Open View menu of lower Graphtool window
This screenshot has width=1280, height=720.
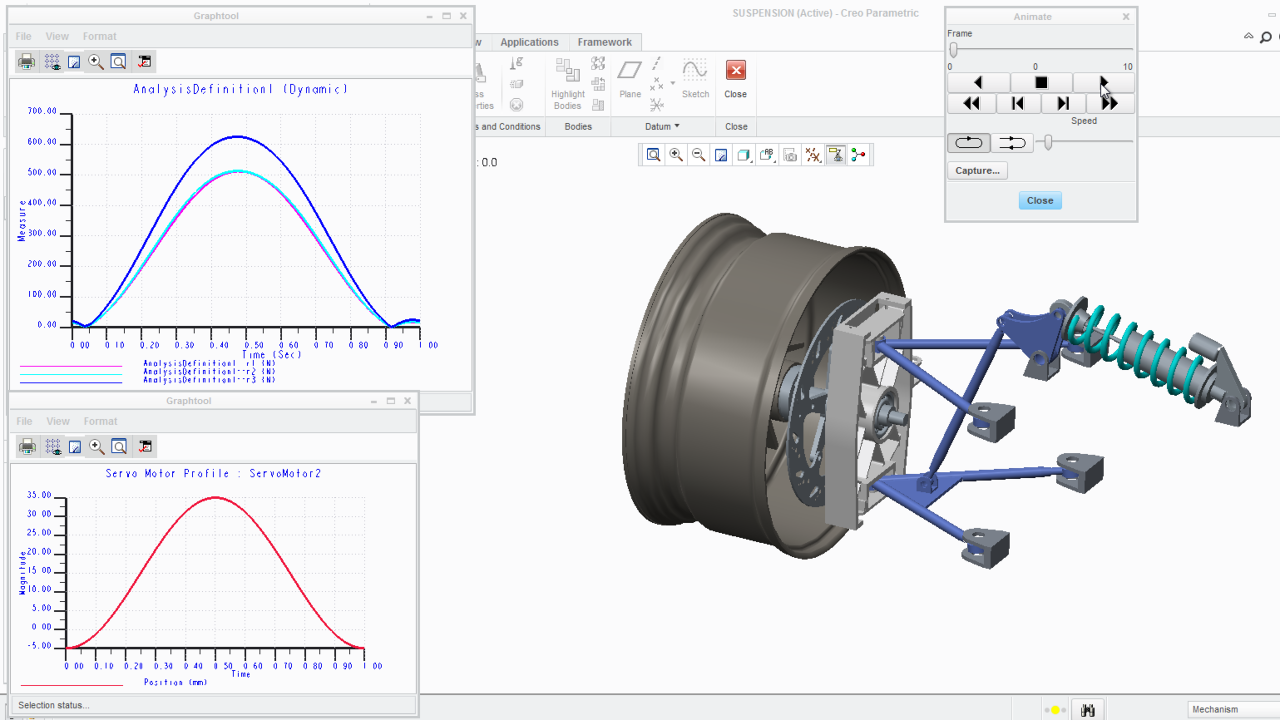tap(58, 422)
